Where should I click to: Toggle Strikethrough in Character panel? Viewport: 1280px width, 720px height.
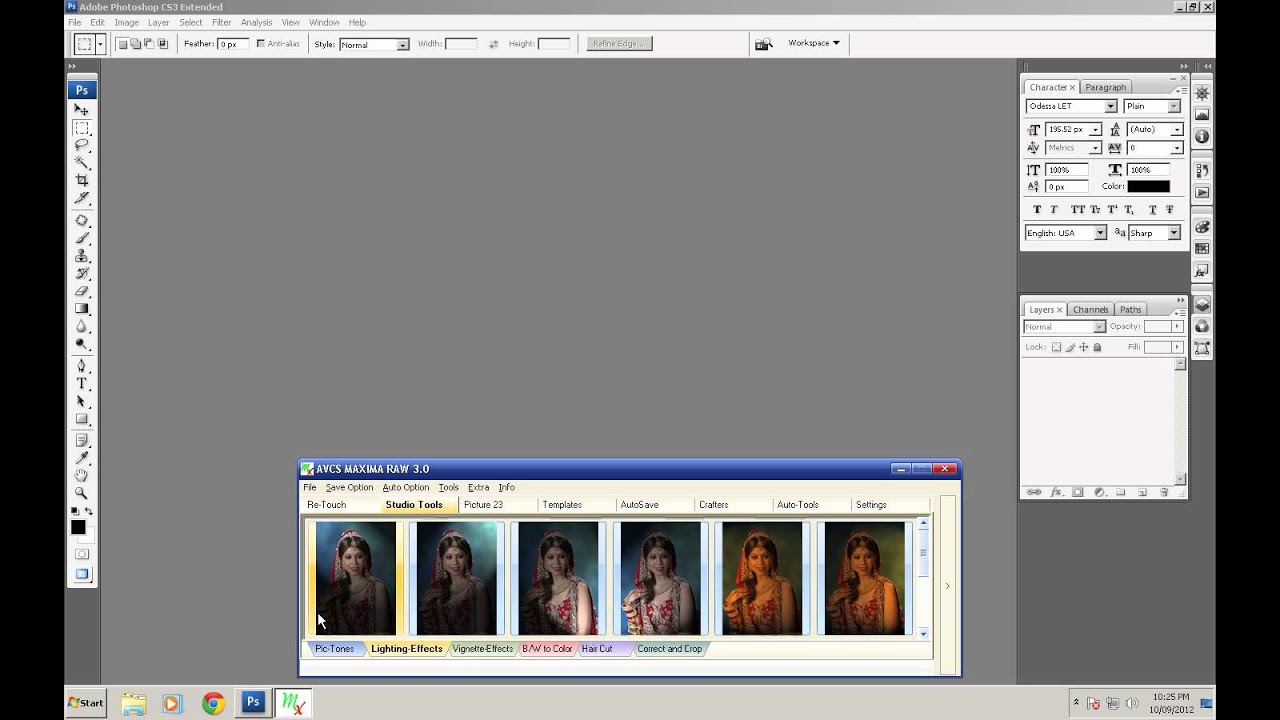[x=1169, y=209]
